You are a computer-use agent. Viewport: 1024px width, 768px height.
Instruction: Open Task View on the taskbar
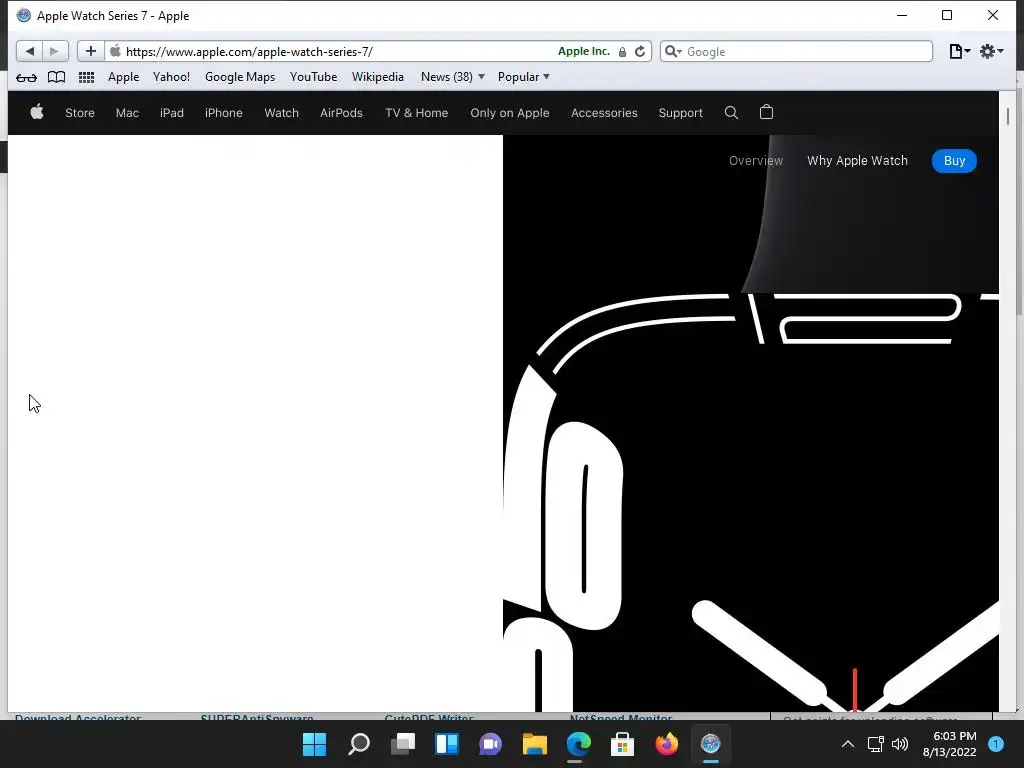click(x=403, y=744)
